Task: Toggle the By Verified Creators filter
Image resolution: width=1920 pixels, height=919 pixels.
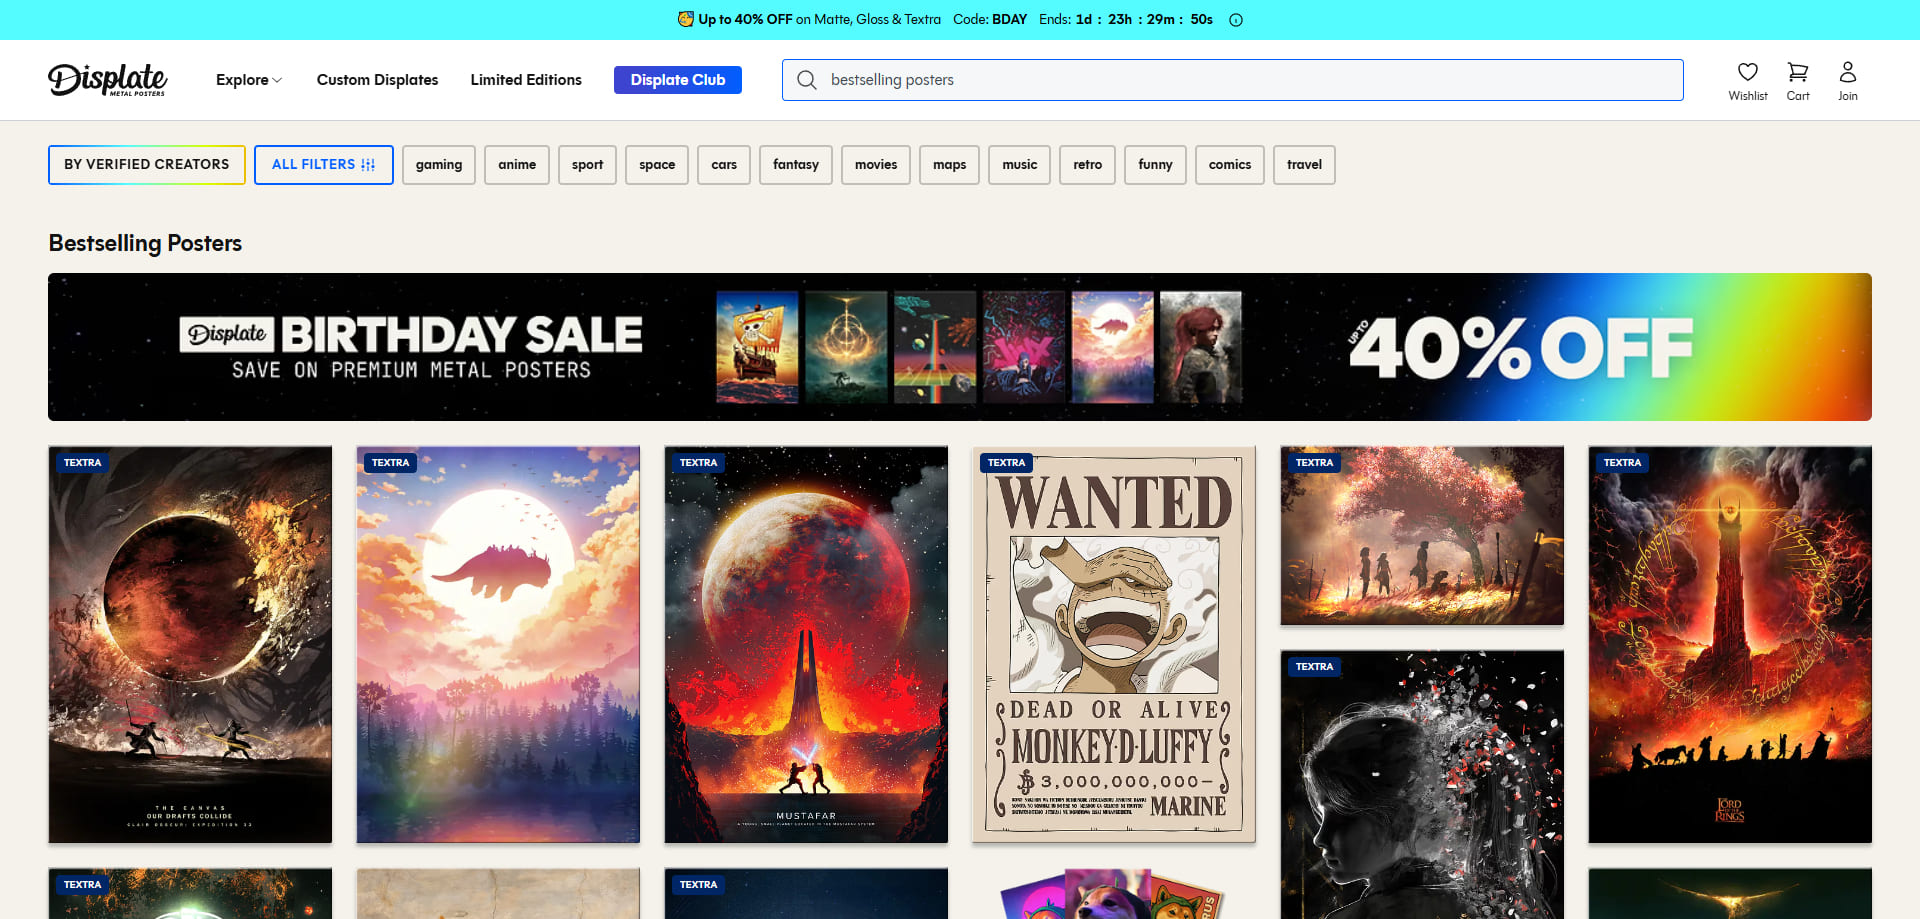Action: [147, 165]
